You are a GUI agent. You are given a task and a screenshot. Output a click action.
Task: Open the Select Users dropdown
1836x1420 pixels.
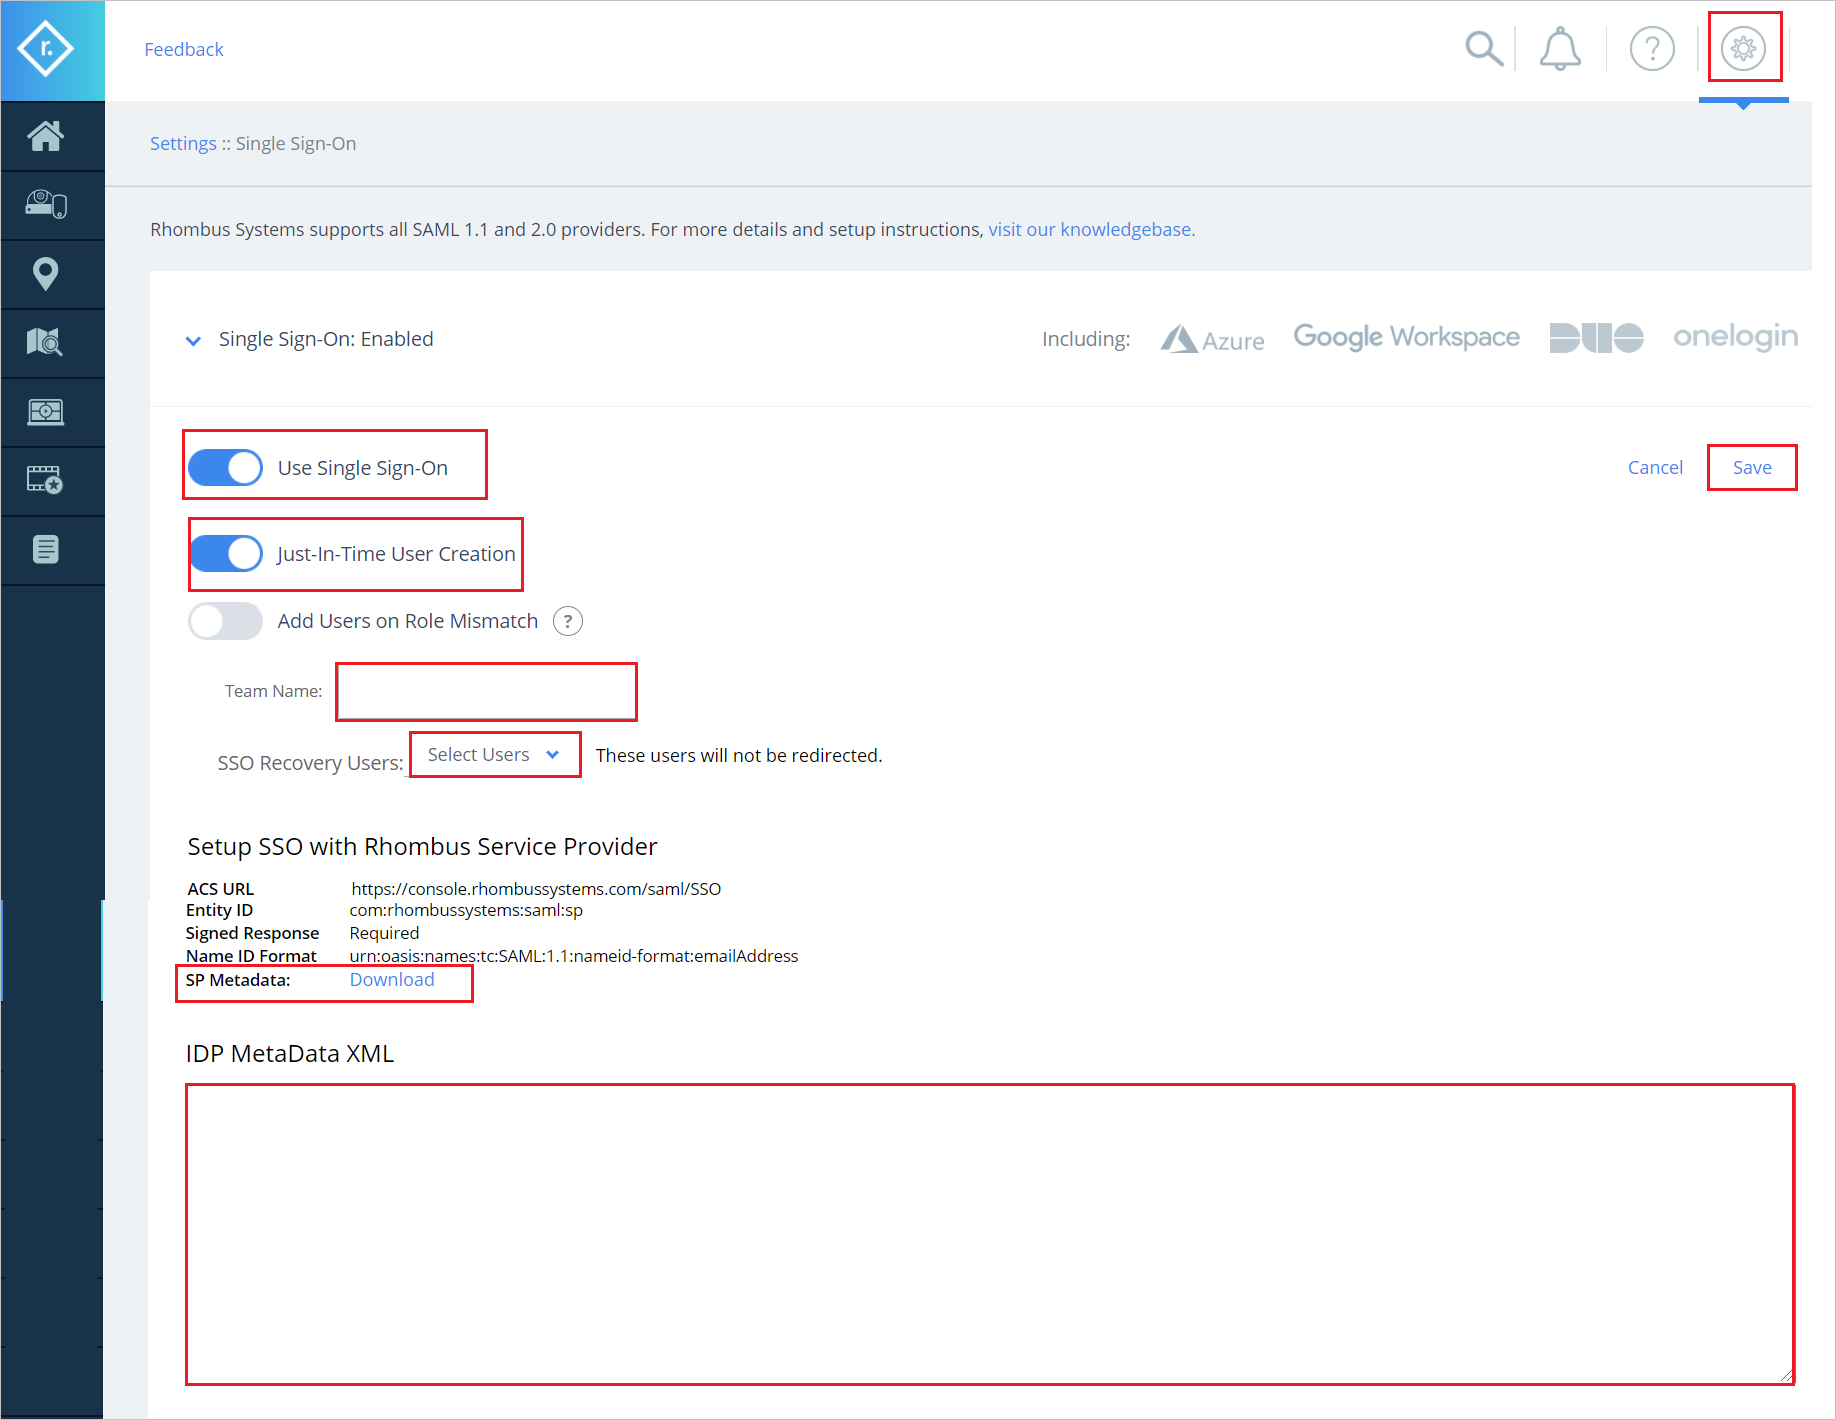tap(494, 755)
